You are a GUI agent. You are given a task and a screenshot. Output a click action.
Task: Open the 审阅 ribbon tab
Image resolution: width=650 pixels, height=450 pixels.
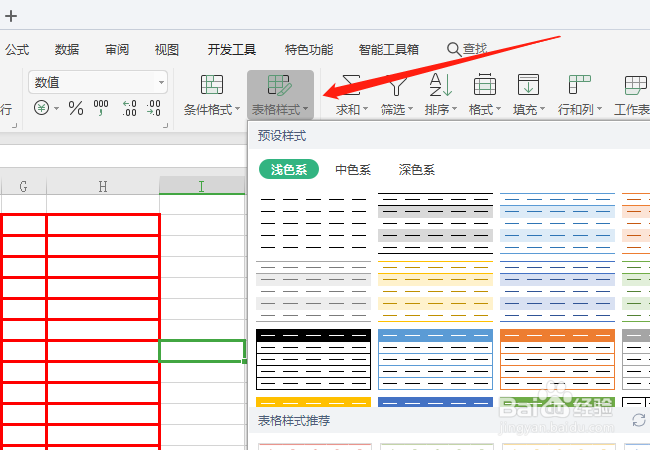coord(117,50)
